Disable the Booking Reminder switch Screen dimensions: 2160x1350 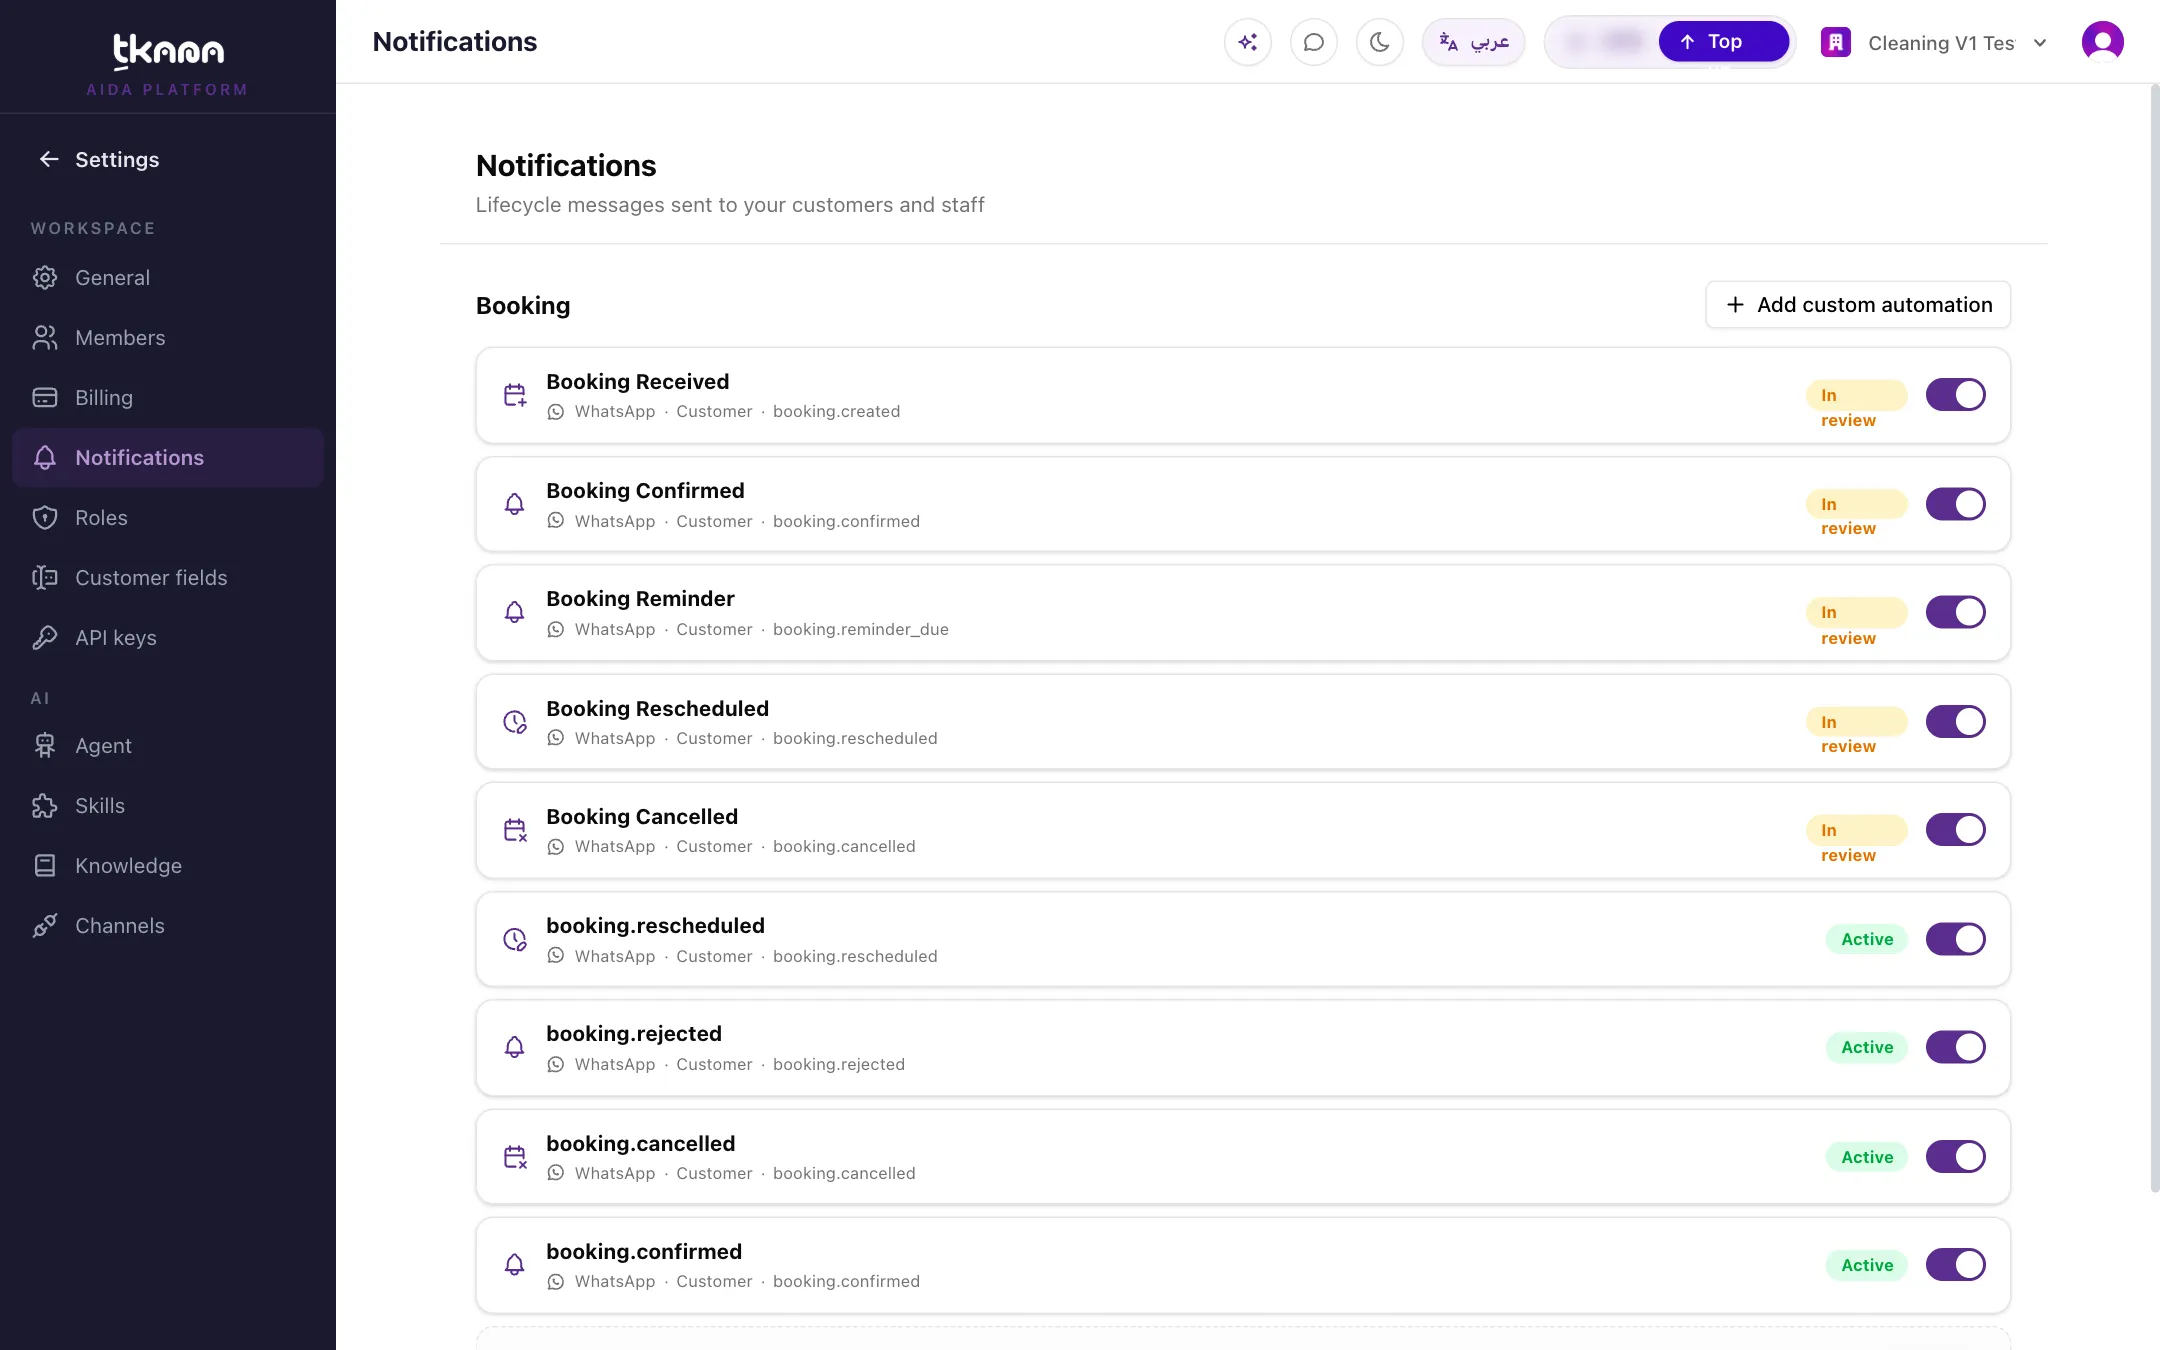pos(1955,612)
